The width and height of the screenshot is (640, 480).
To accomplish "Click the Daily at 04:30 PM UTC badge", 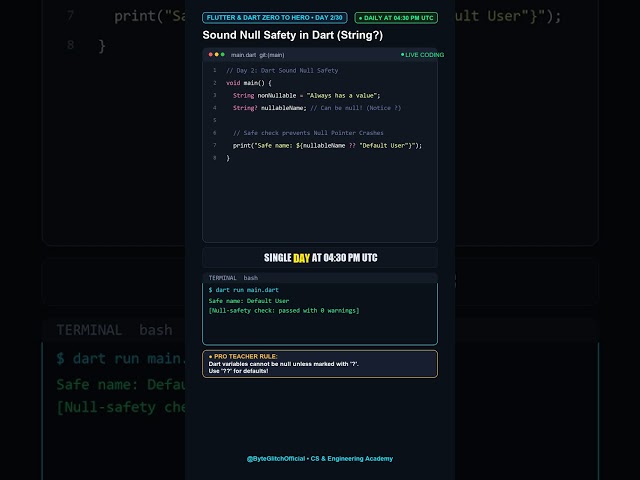I will (x=396, y=18).
